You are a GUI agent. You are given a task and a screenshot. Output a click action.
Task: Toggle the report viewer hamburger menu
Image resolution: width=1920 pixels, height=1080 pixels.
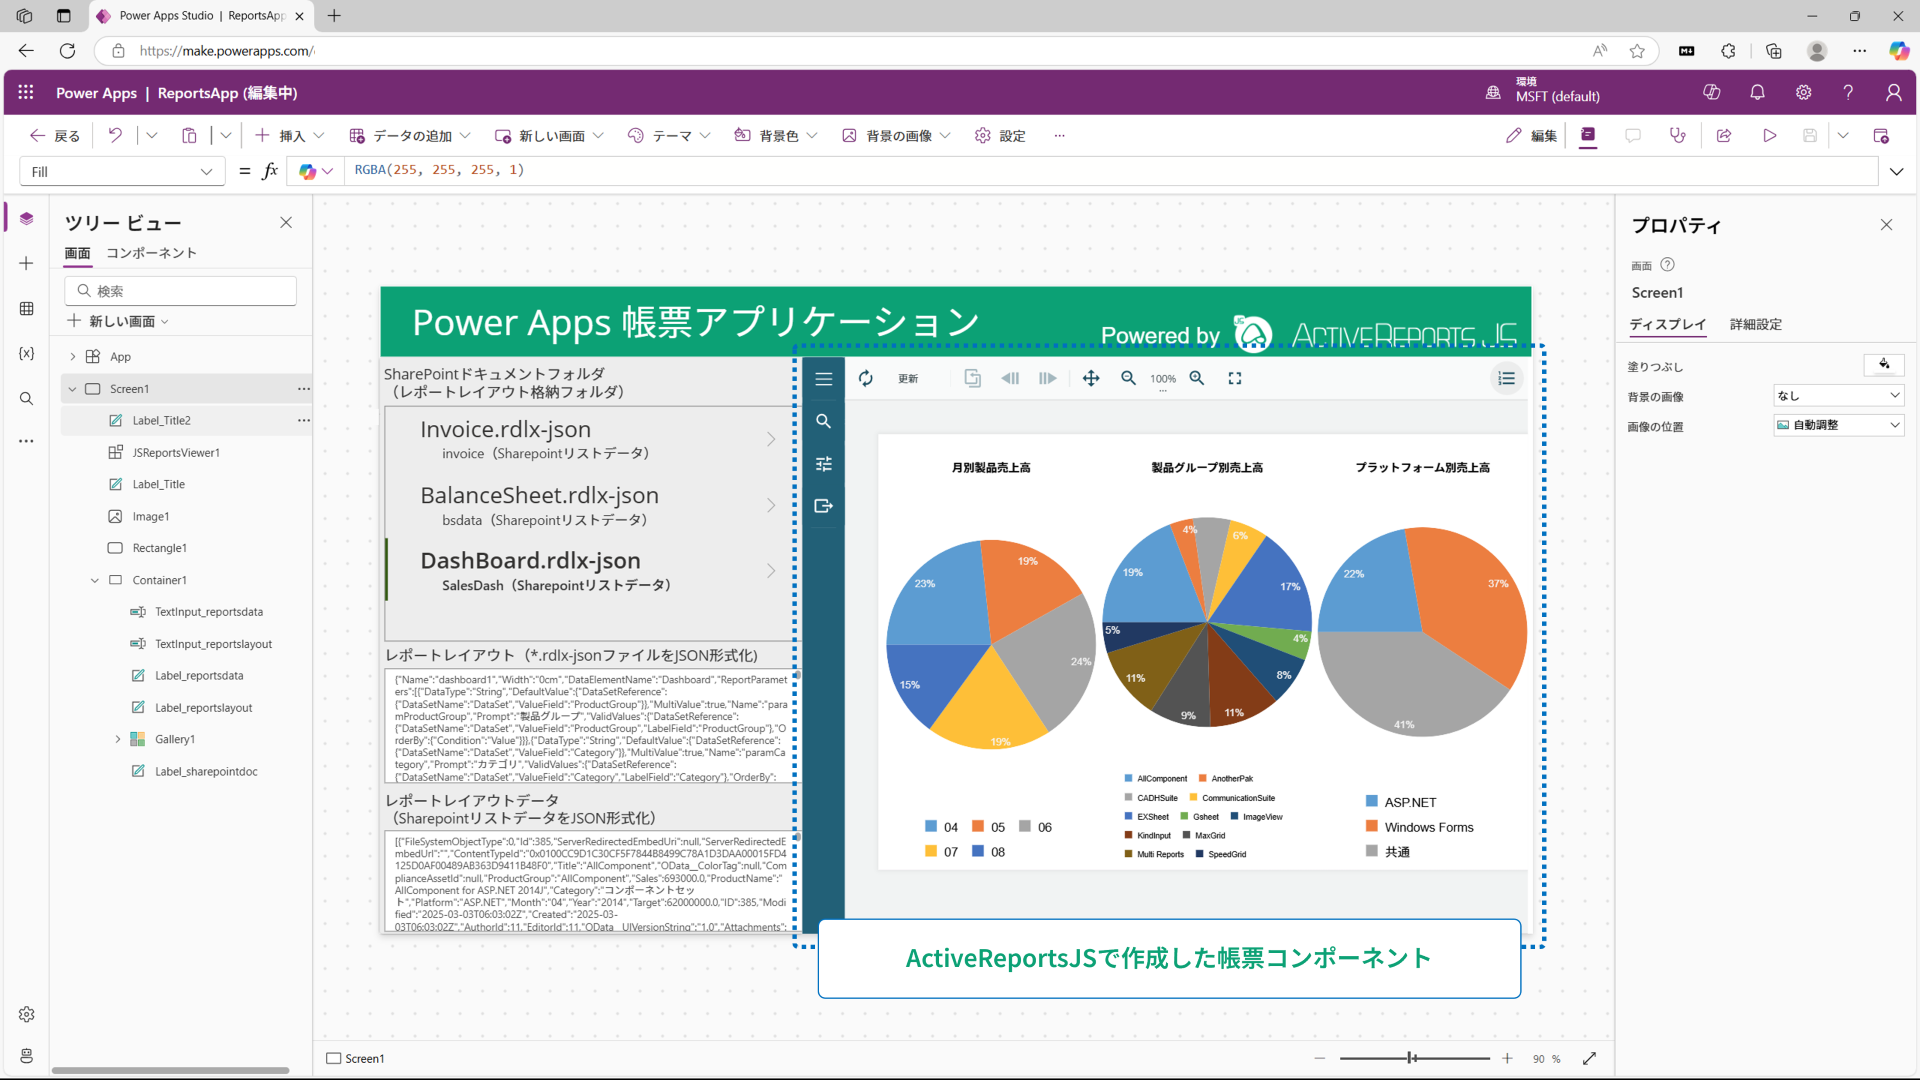coord(824,379)
